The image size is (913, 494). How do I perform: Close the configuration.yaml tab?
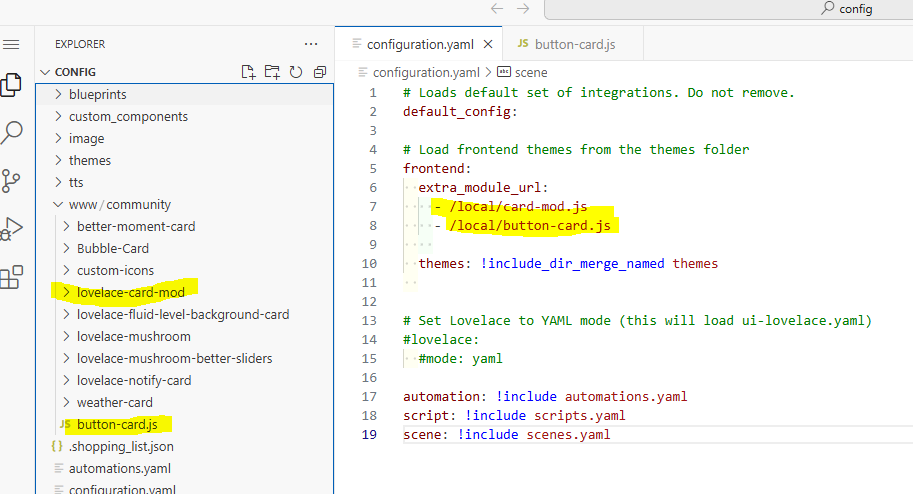coord(488,44)
